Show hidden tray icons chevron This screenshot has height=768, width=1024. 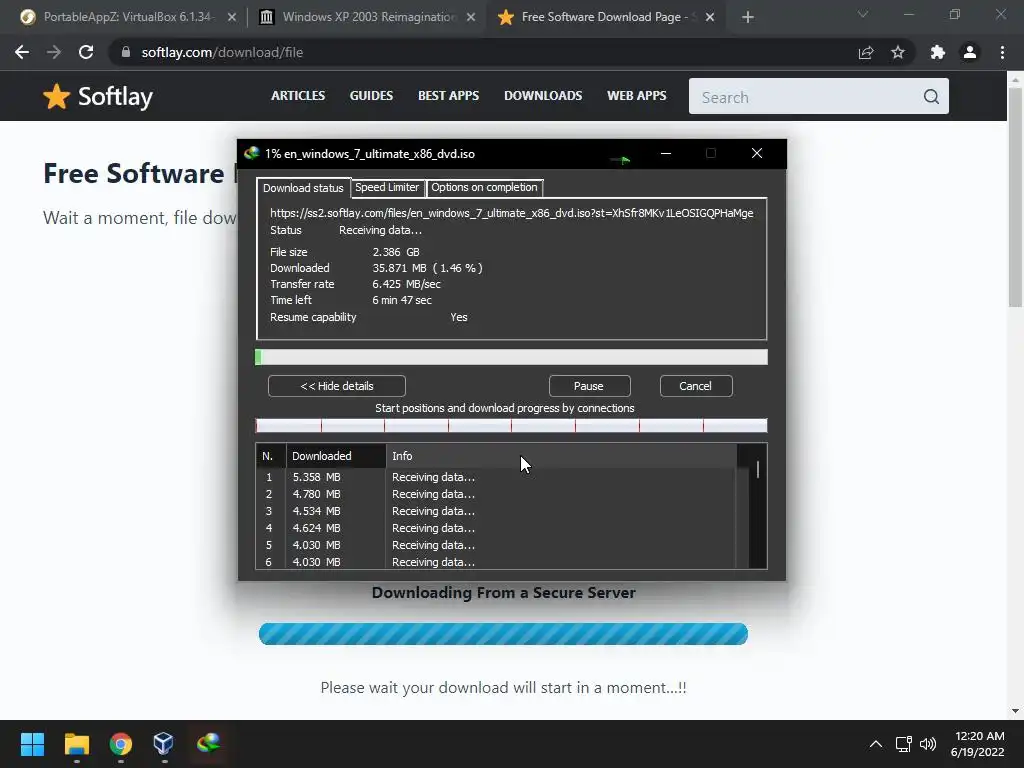tap(876, 744)
